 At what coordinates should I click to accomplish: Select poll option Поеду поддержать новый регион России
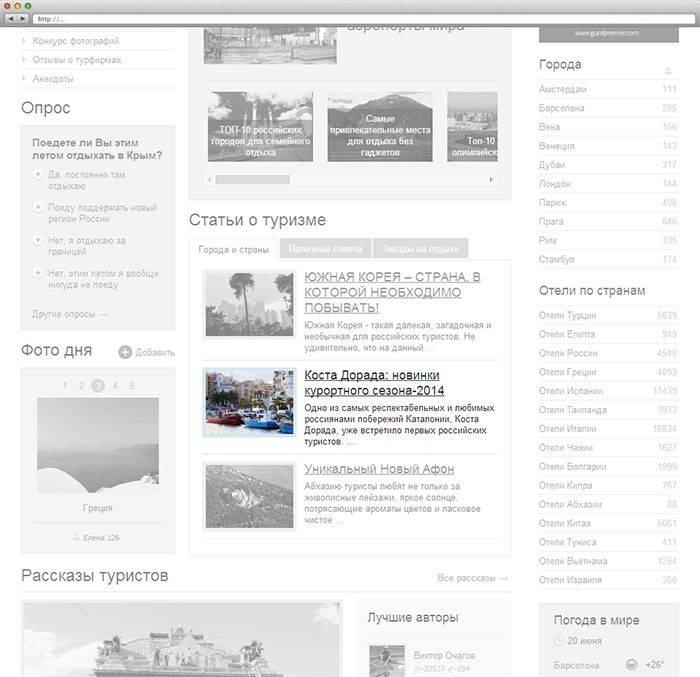pyautogui.click(x=38, y=207)
